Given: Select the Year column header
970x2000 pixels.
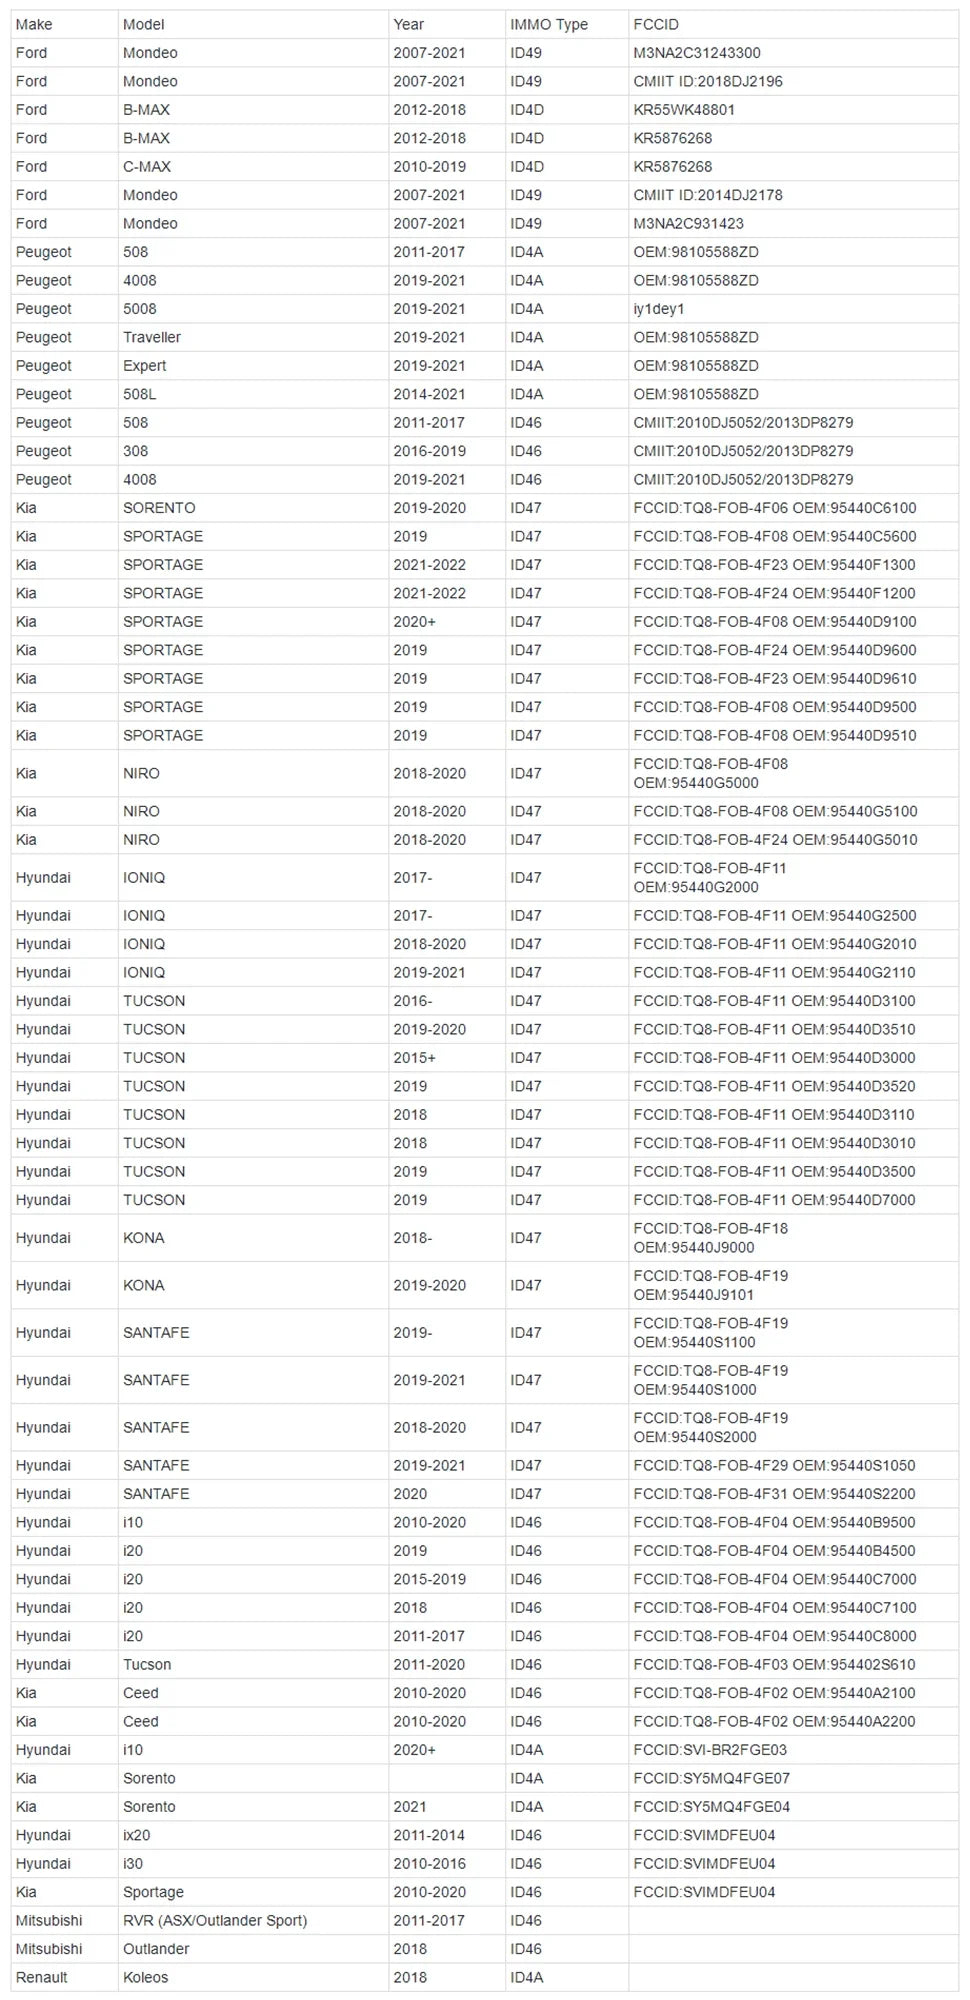Looking at the screenshot, I should (408, 24).
